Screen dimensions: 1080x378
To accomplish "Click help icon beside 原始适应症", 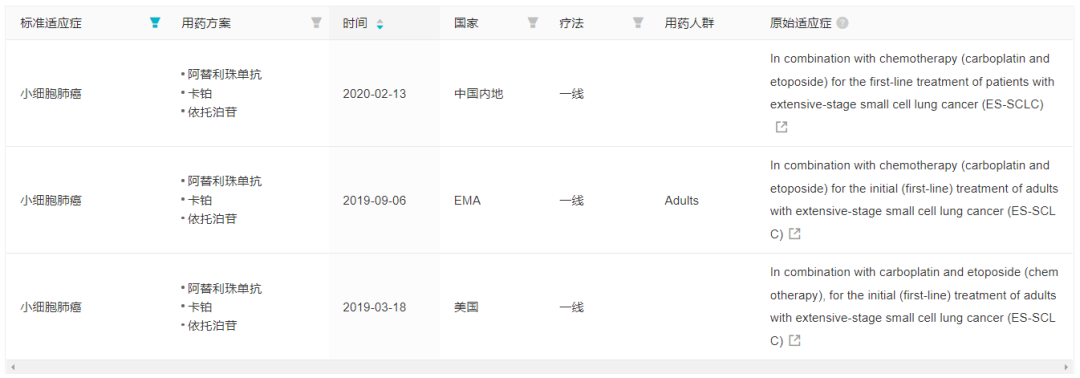I will point(842,23).
